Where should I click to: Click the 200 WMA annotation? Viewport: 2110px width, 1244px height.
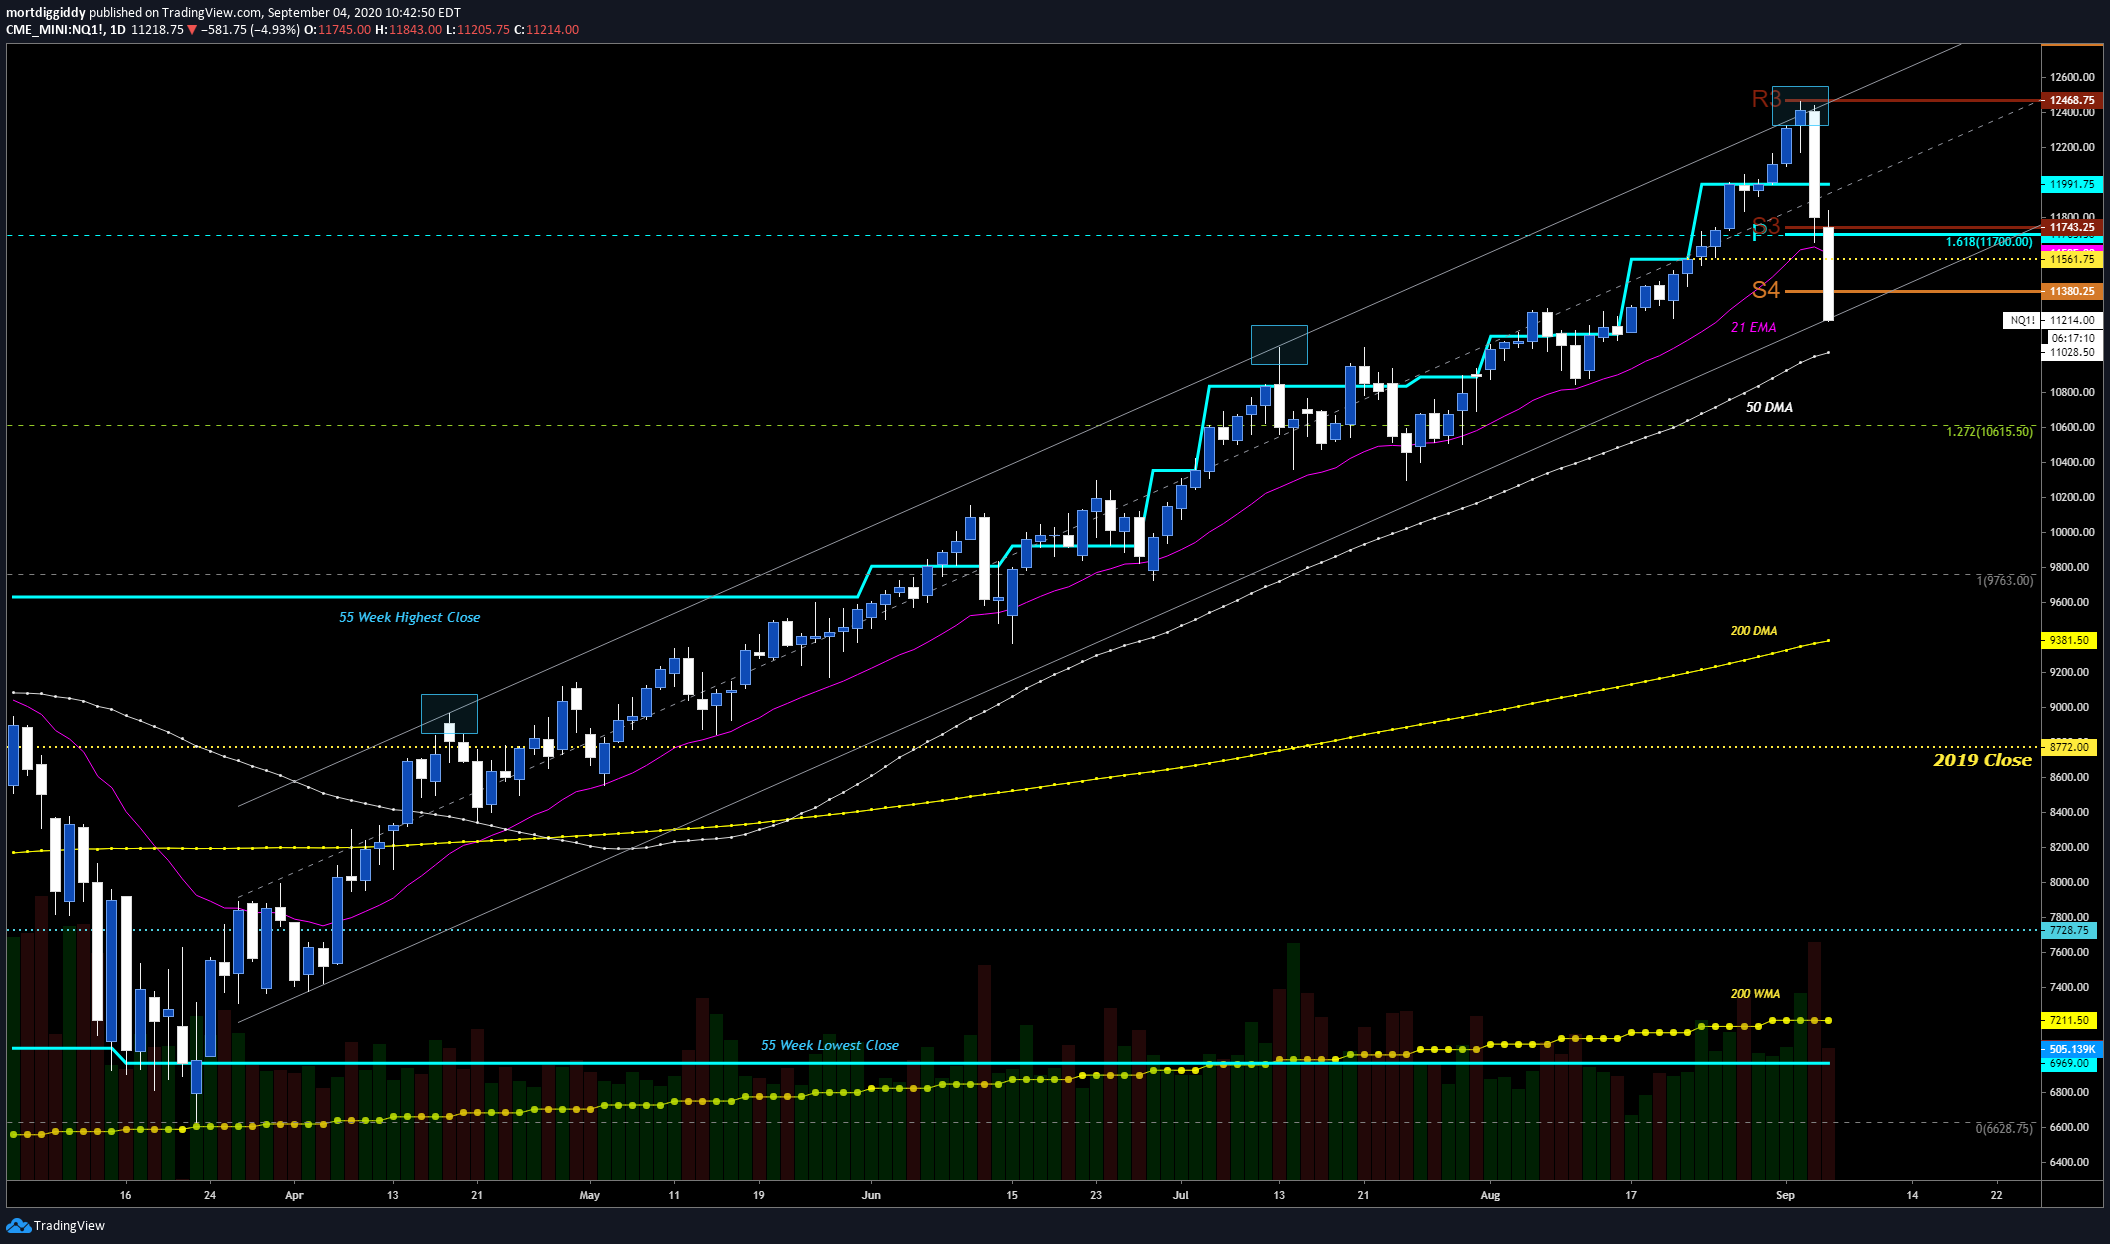tap(1755, 994)
